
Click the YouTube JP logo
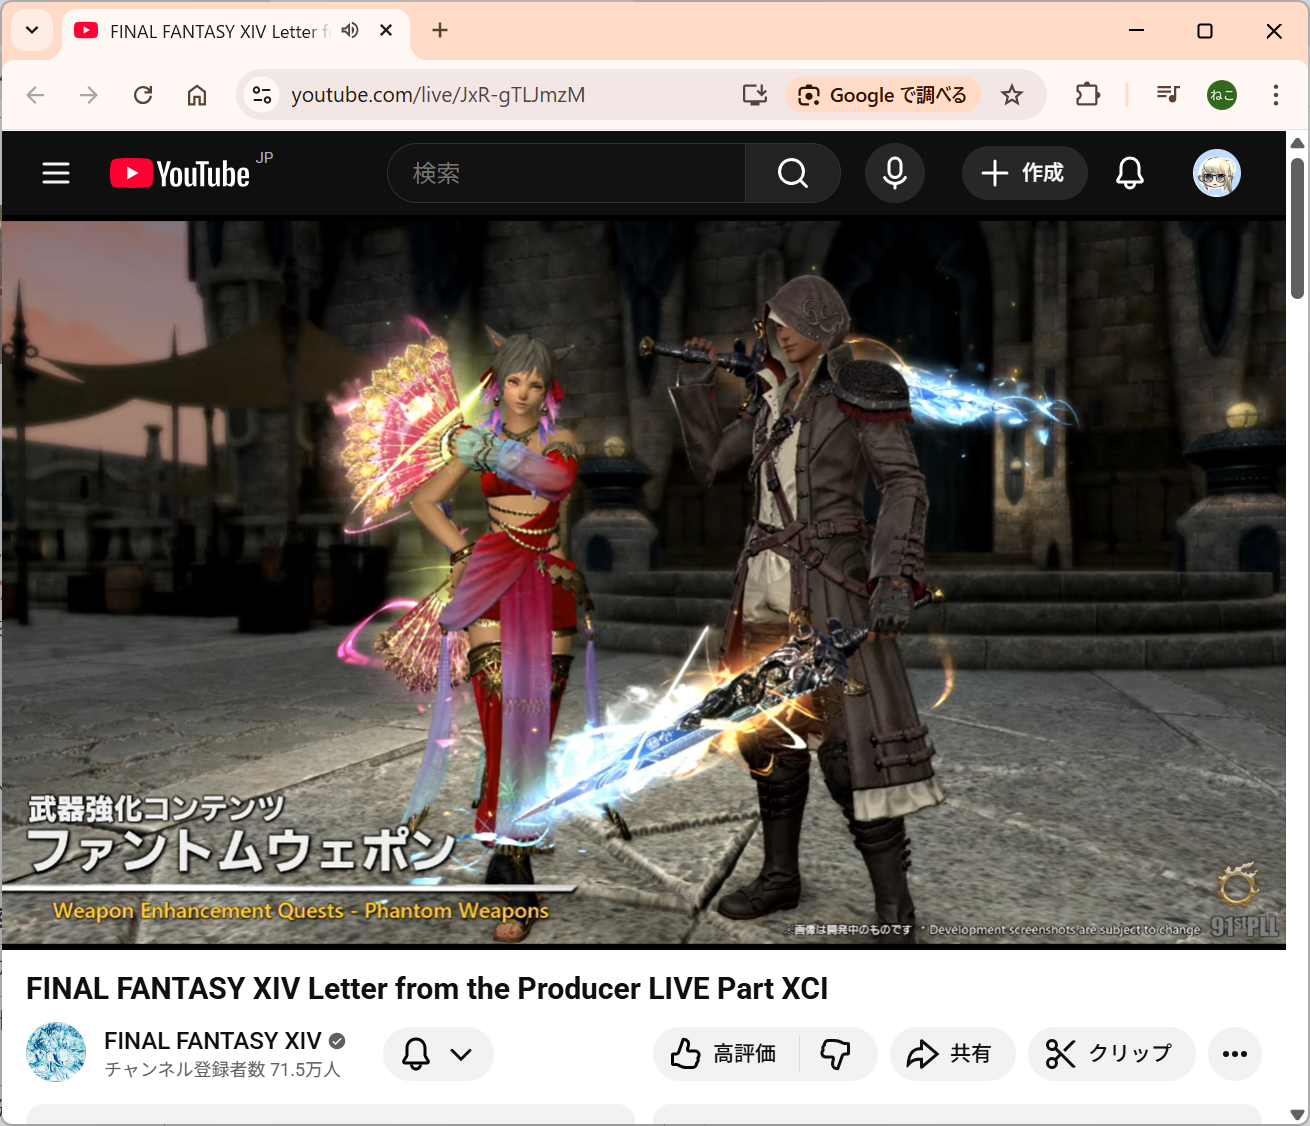pyautogui.click(x=181, y=173)
